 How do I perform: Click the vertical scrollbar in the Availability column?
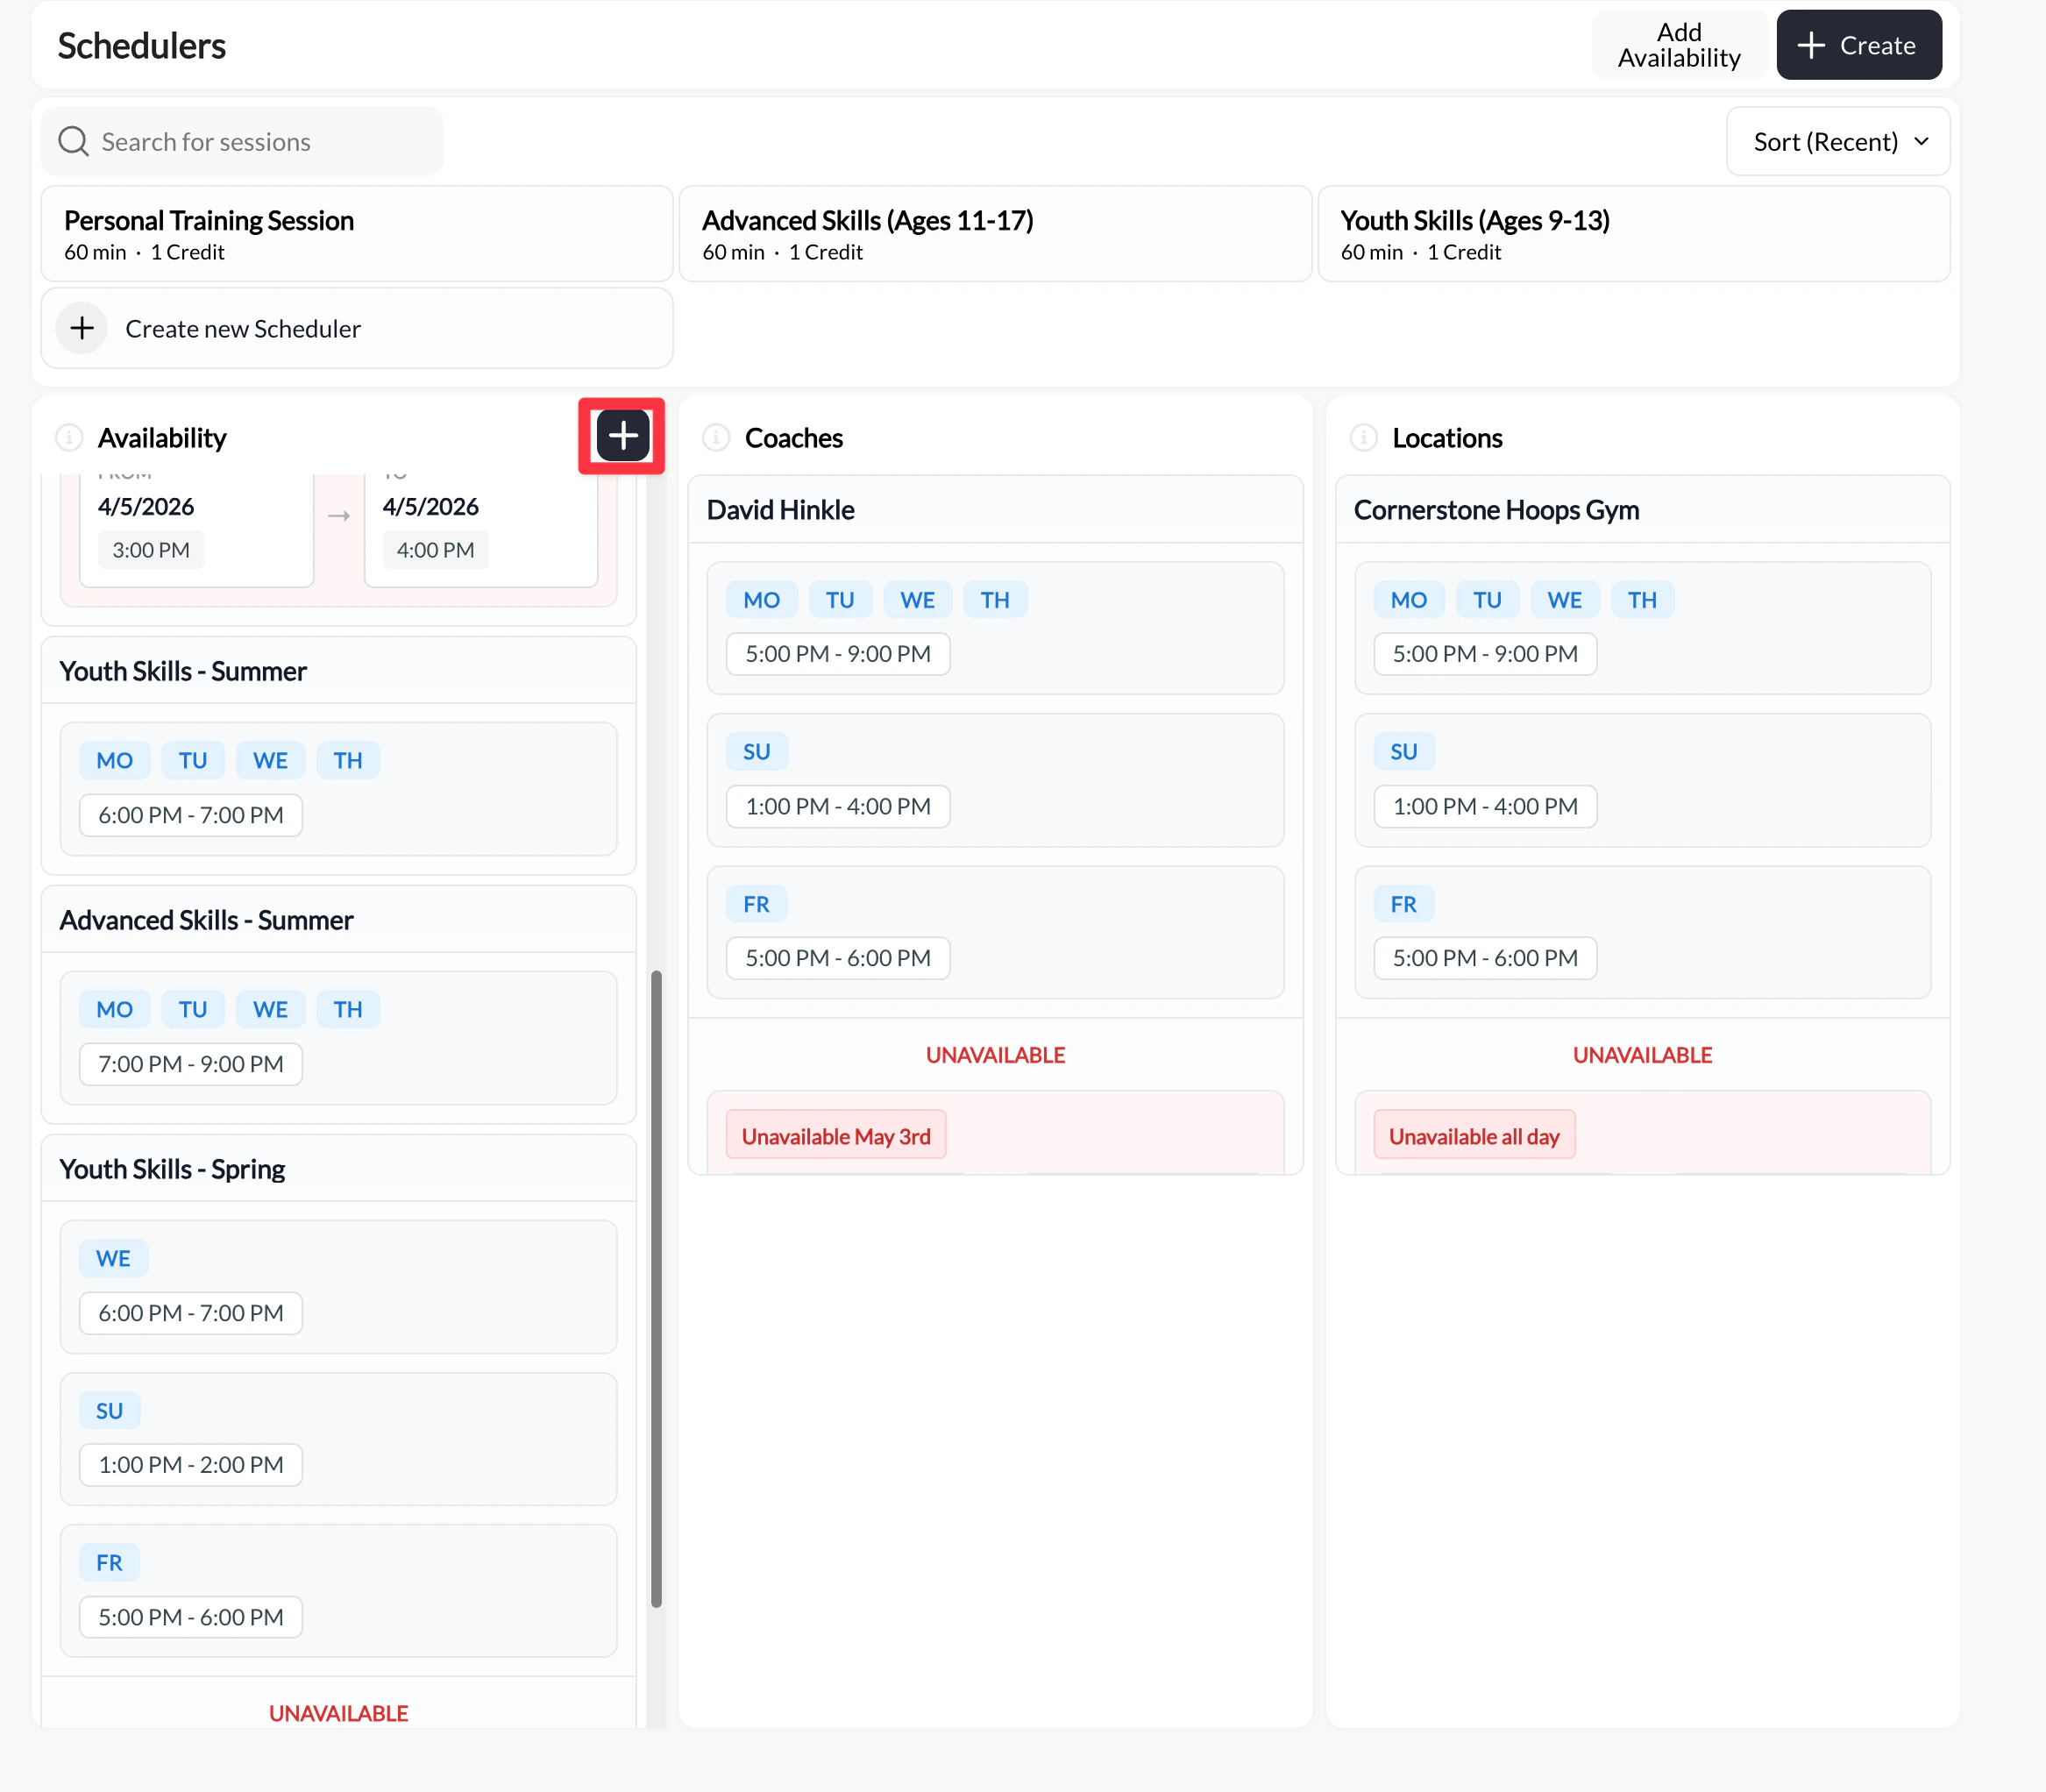click(x=656, y=1290)
